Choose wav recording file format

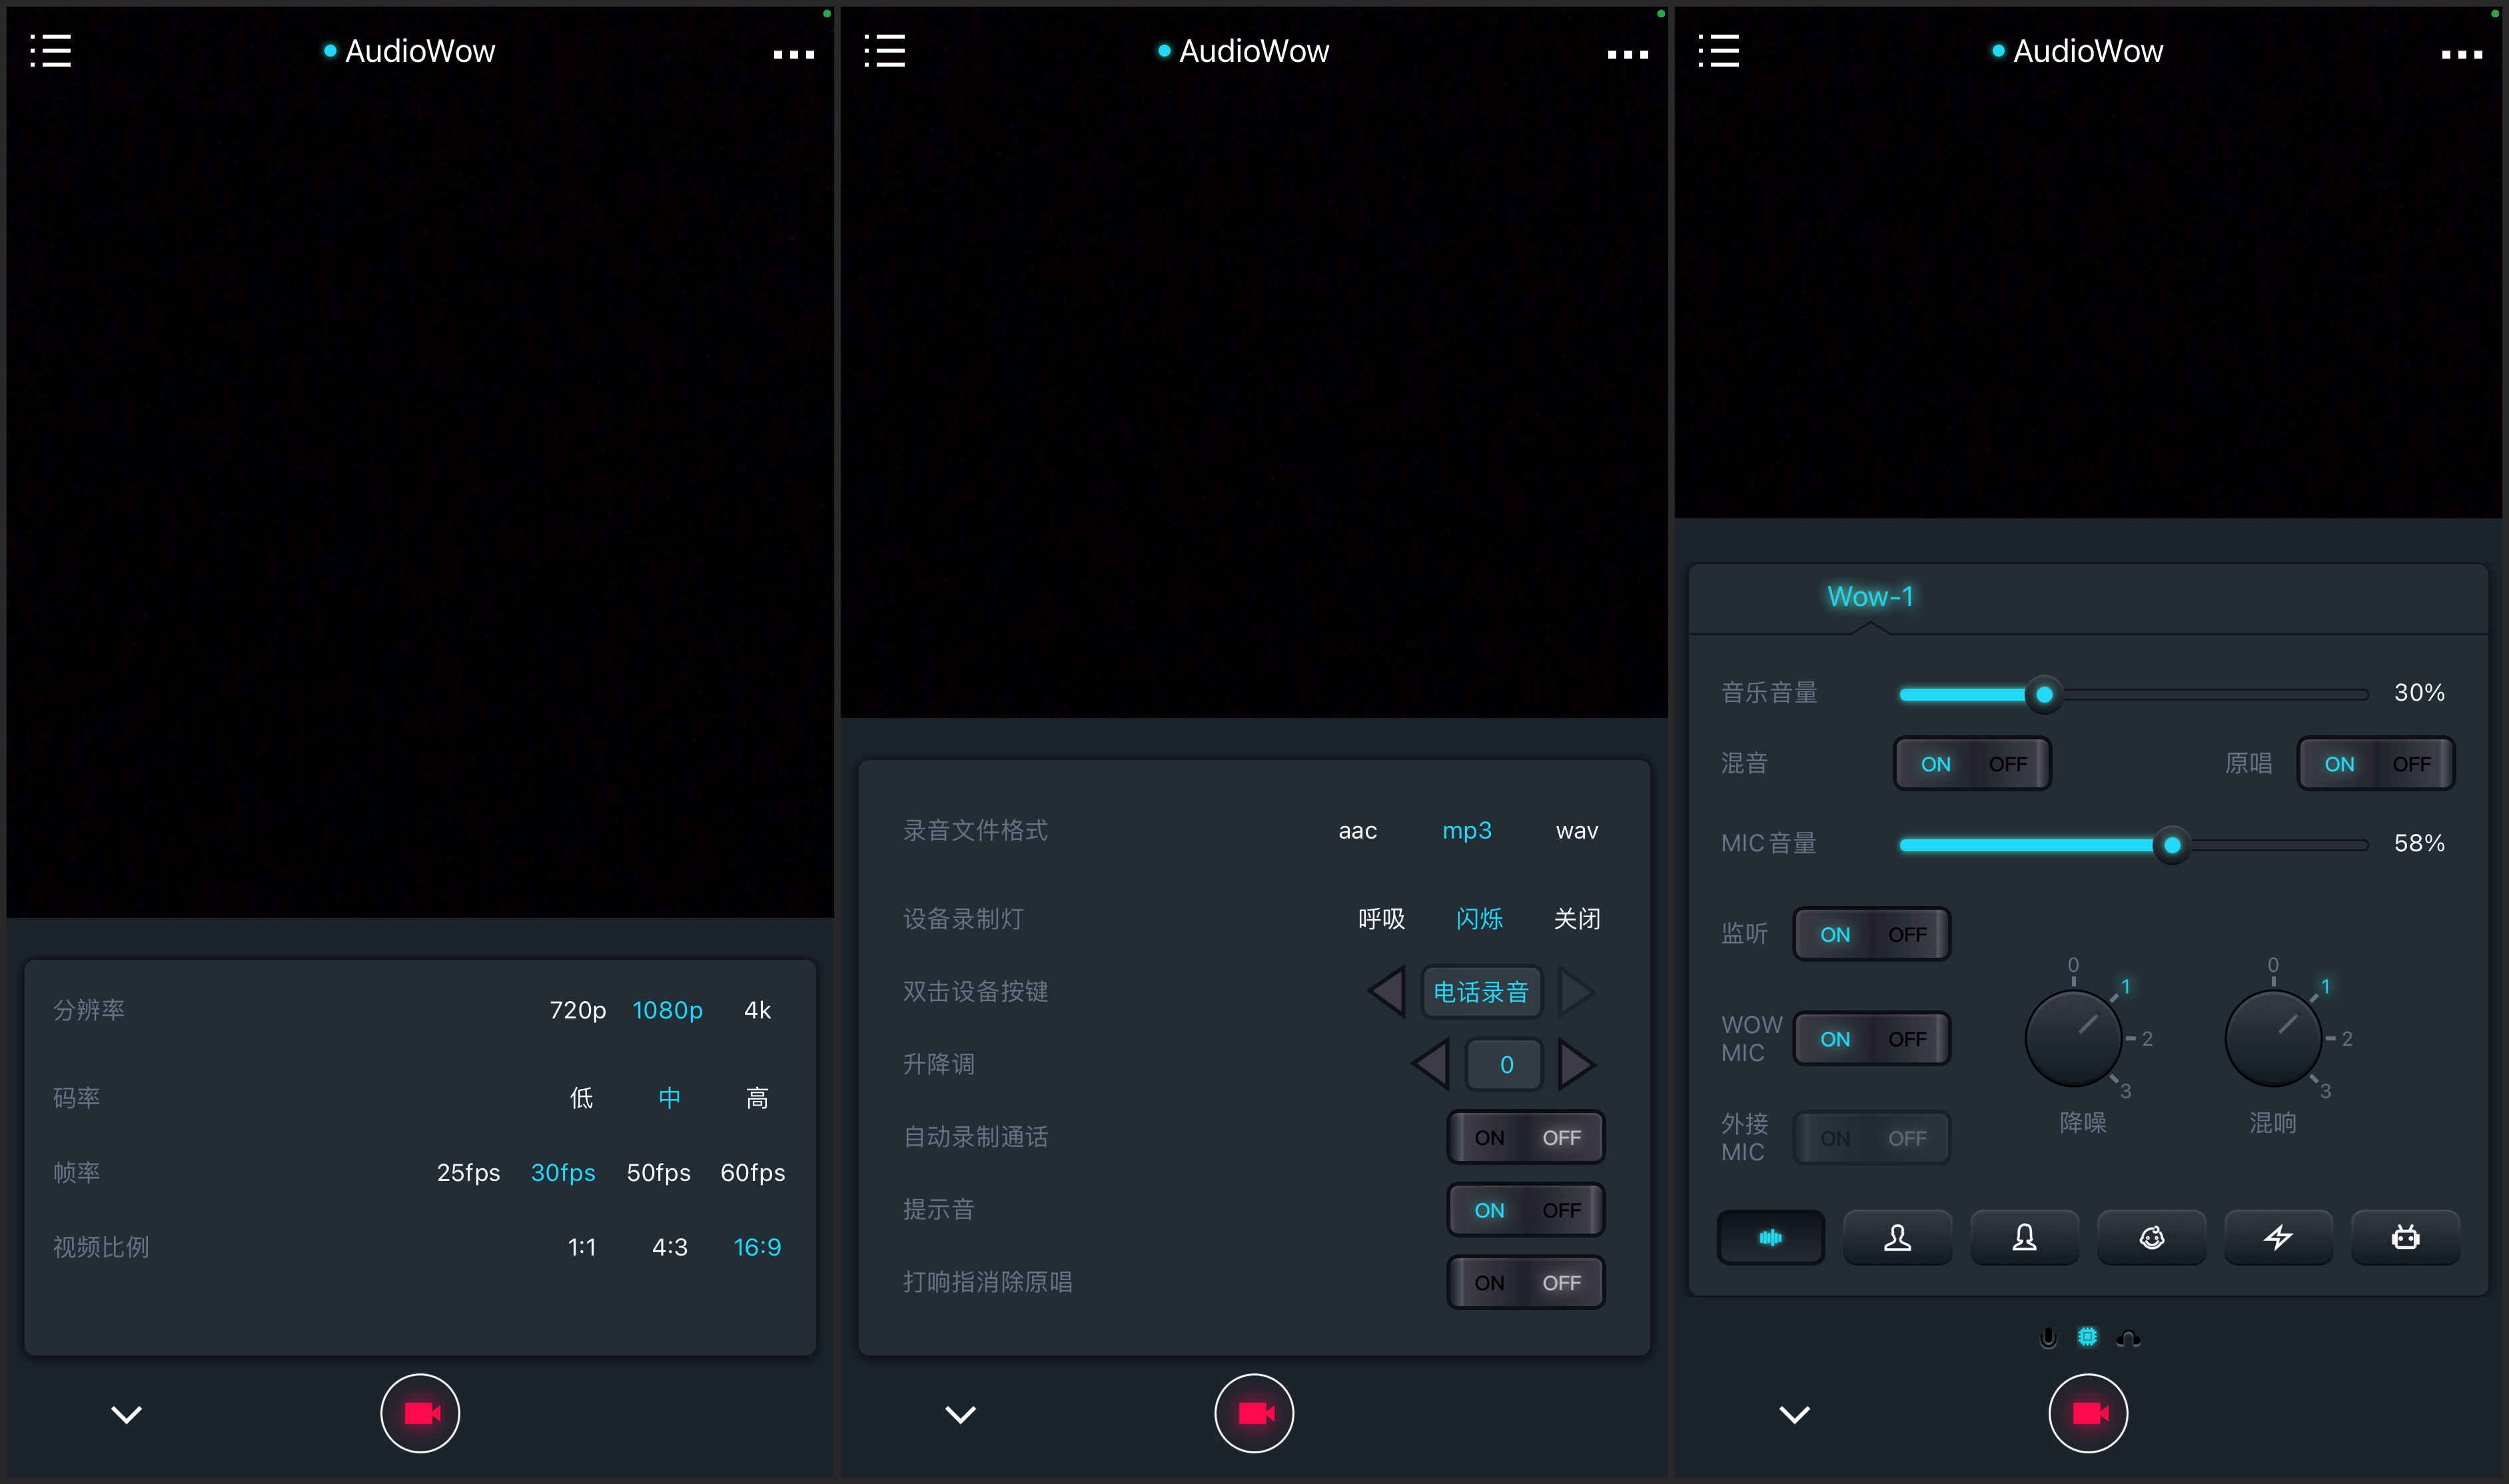coord(1577,831)
